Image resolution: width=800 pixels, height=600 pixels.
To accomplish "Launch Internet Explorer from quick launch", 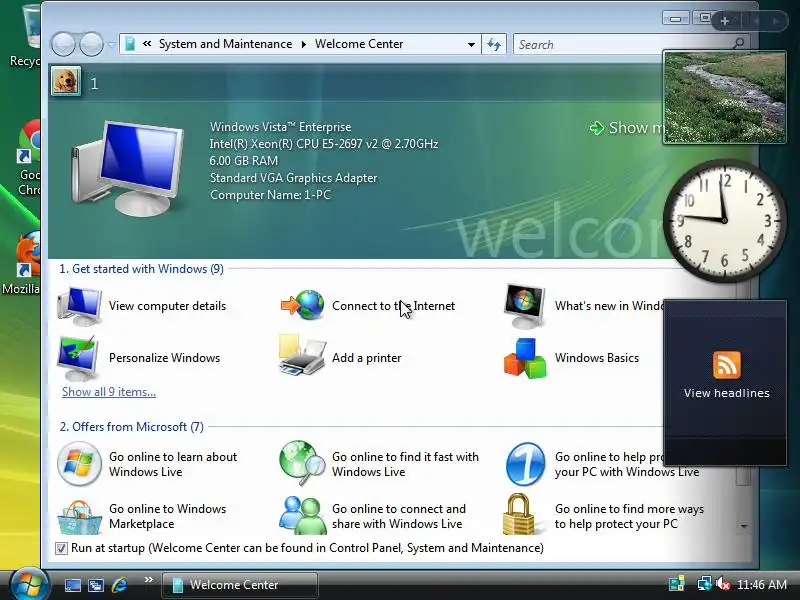I will [119, 585].
